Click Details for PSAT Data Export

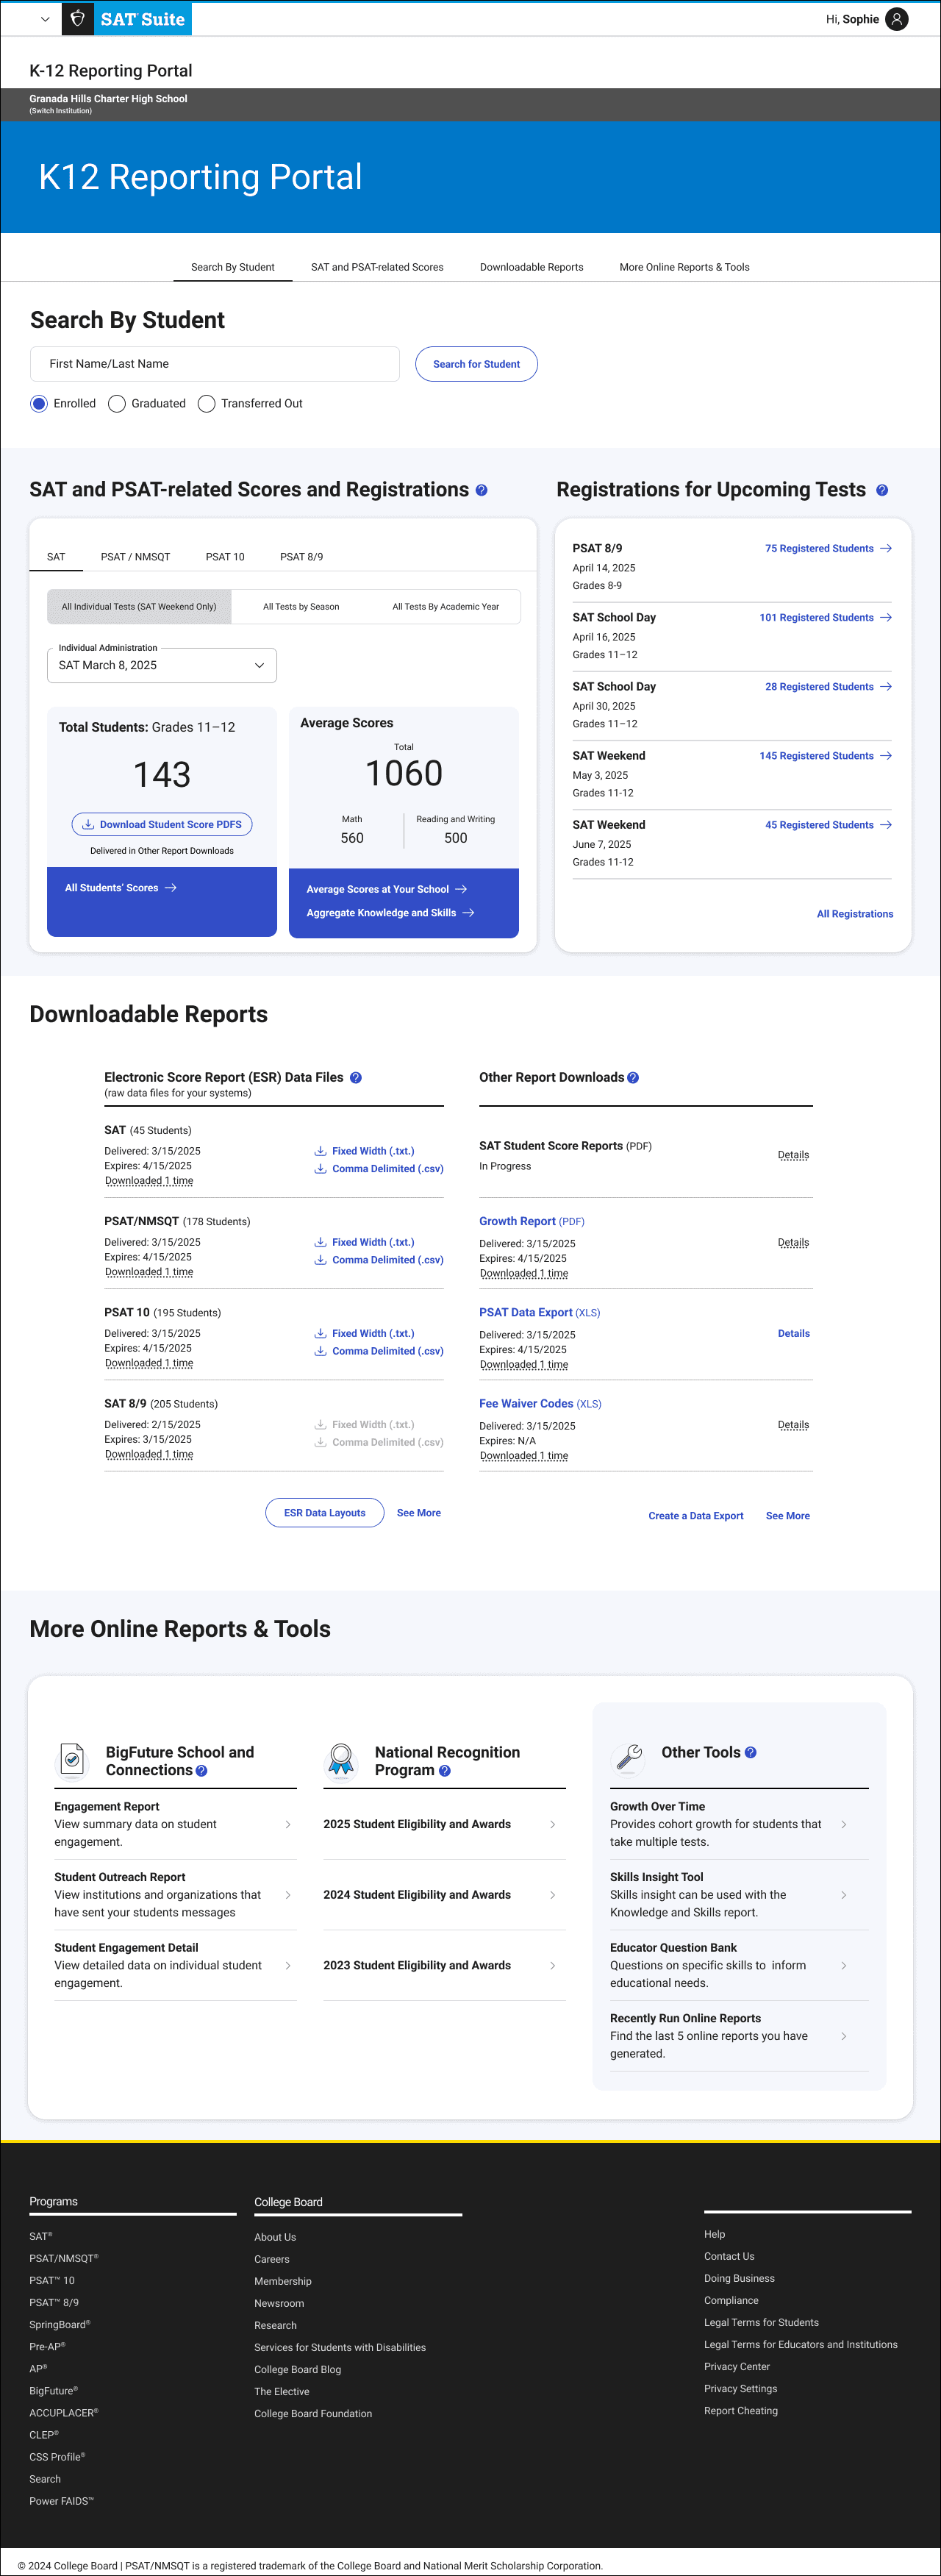[794, 1334]
